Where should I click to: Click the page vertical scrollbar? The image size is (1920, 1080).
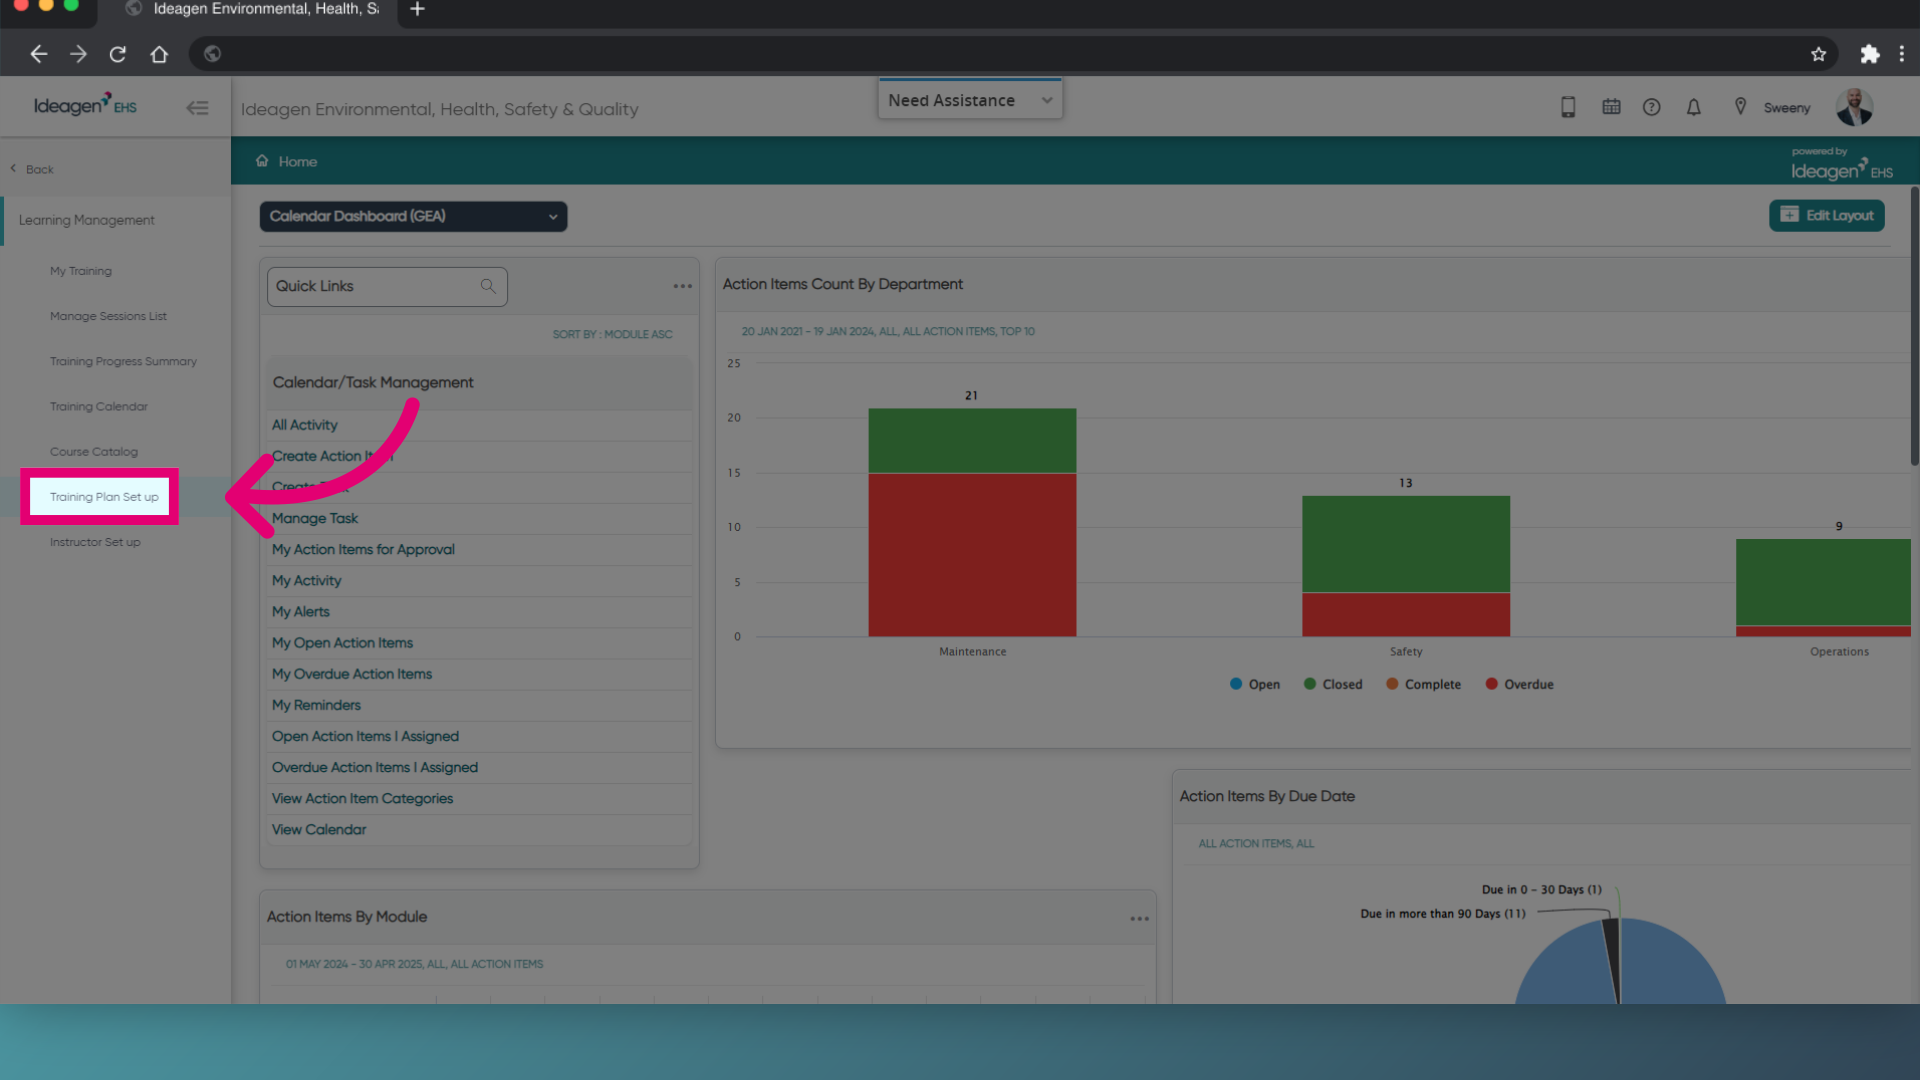point(1914,325)
